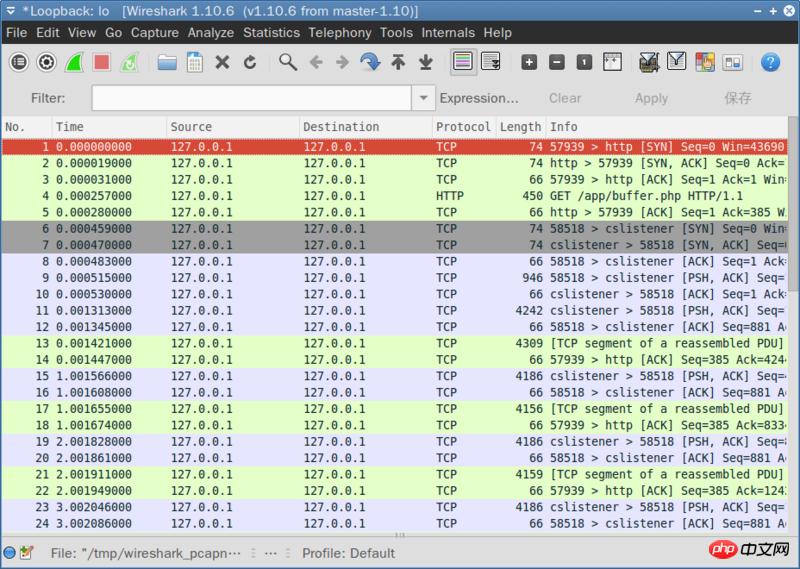Toggle packet list colorization
This screenshot has width=800, height=569.
(x=463, y=62)
